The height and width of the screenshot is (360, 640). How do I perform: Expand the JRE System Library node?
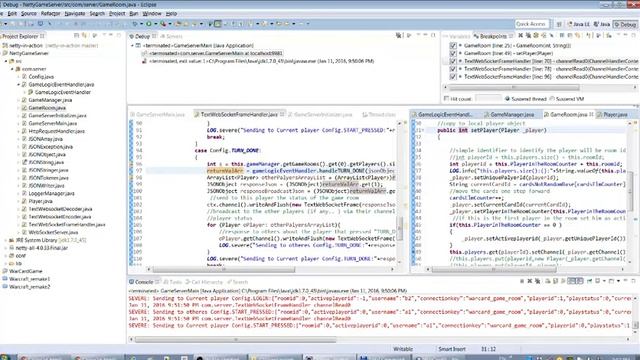(x=6, y=240)
